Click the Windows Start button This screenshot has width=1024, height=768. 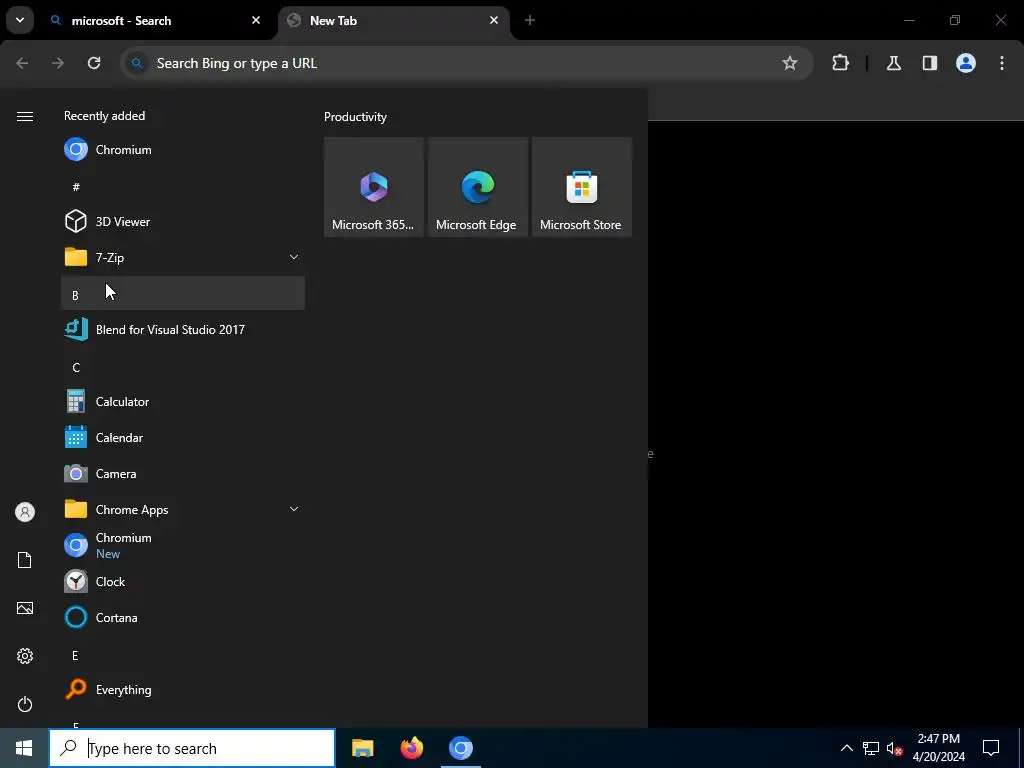tap(24, 748)
